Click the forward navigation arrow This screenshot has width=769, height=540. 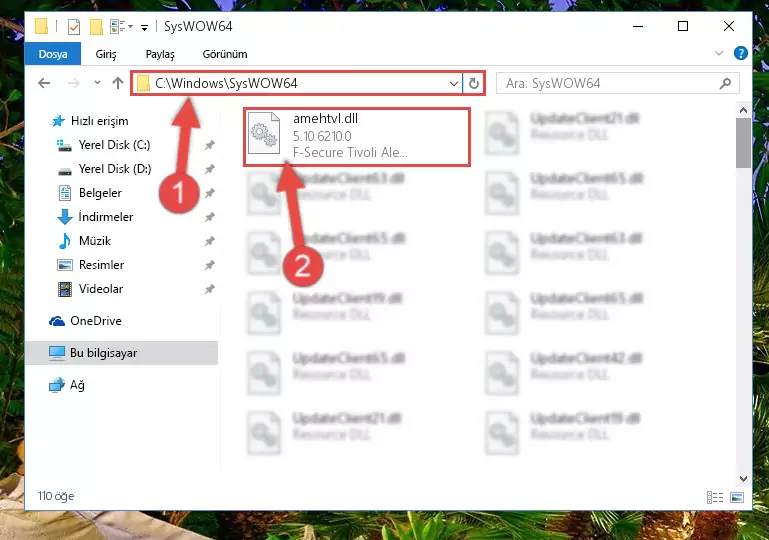tap(74, 83)
